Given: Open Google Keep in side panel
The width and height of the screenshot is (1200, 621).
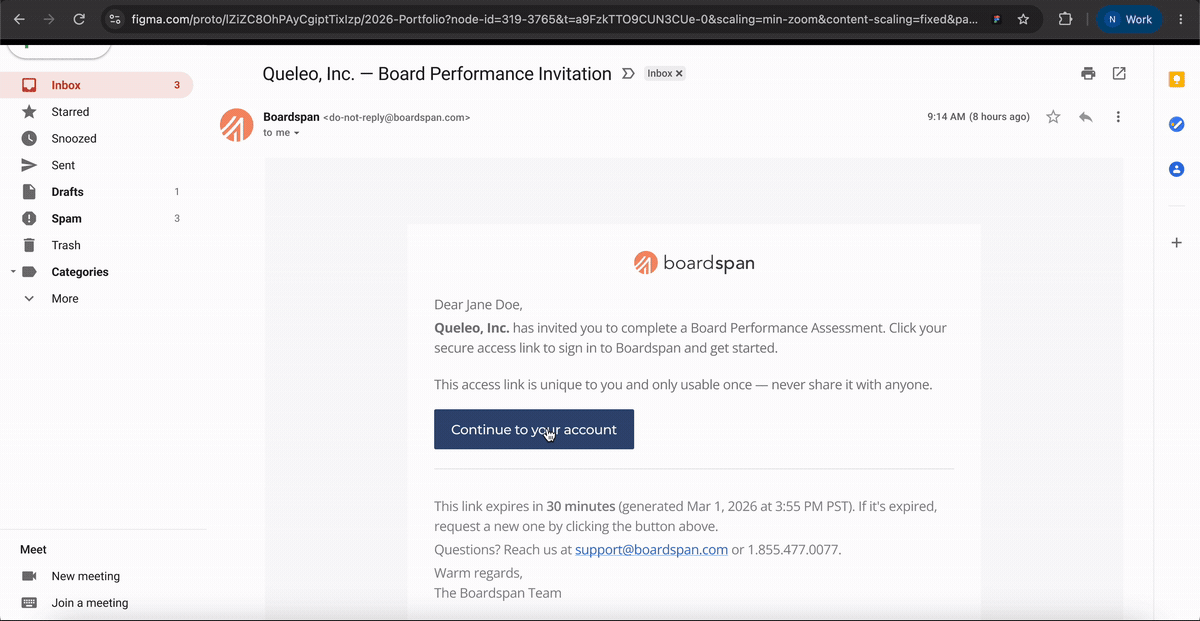Looking at the screenshot, I should pyautogui.click(x=1177, y=80).
